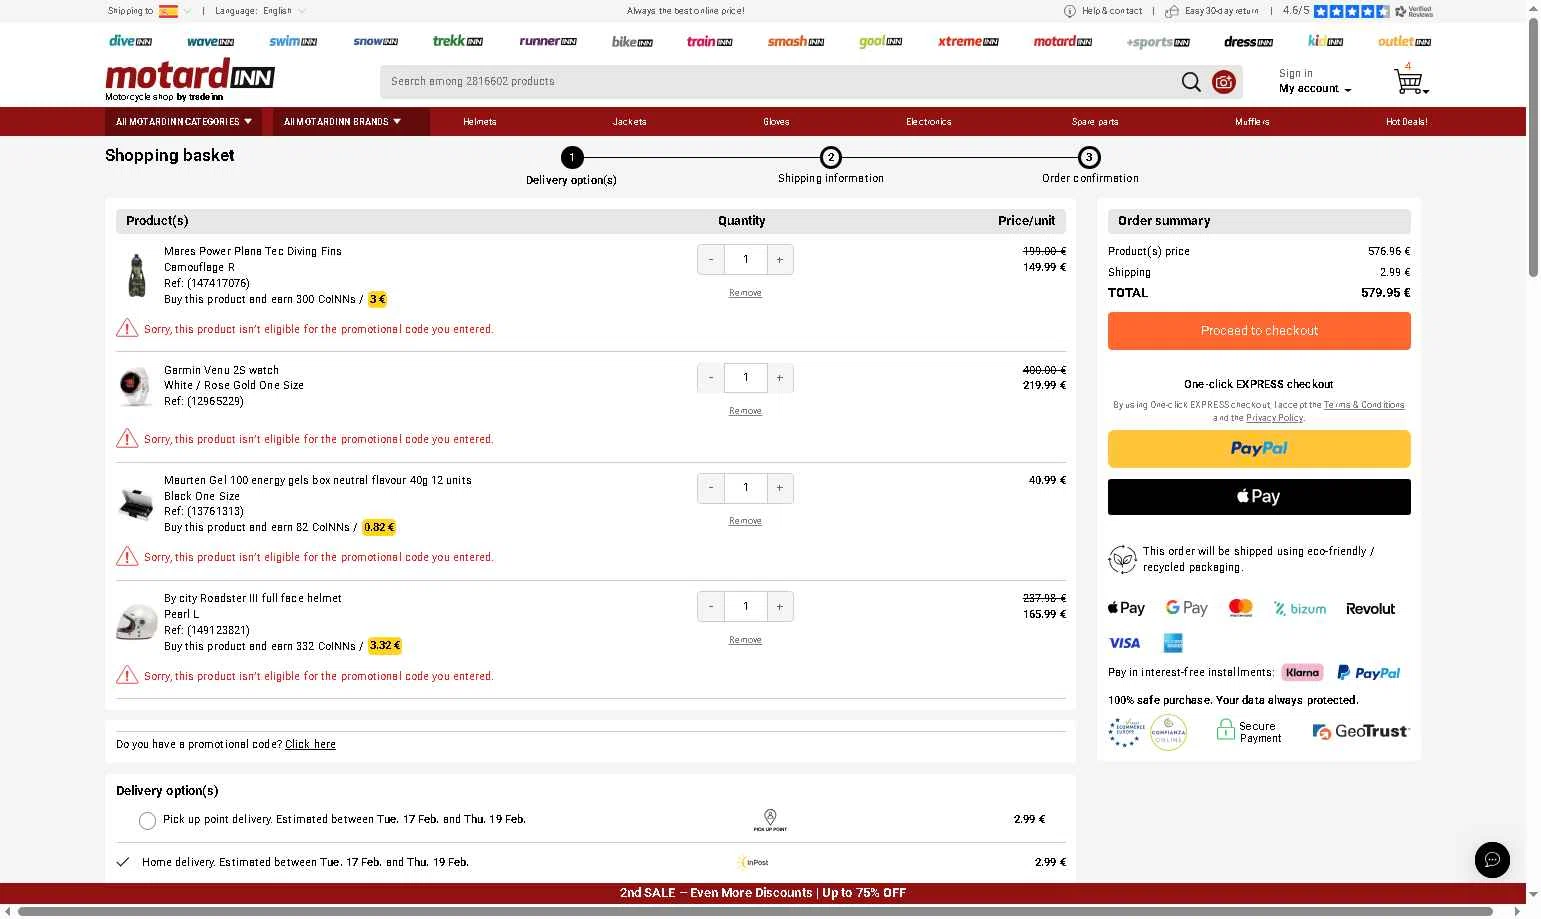Viewport: 1541px width, 919px height.
Task: Click the product search input field
Action: coord(780,82)
